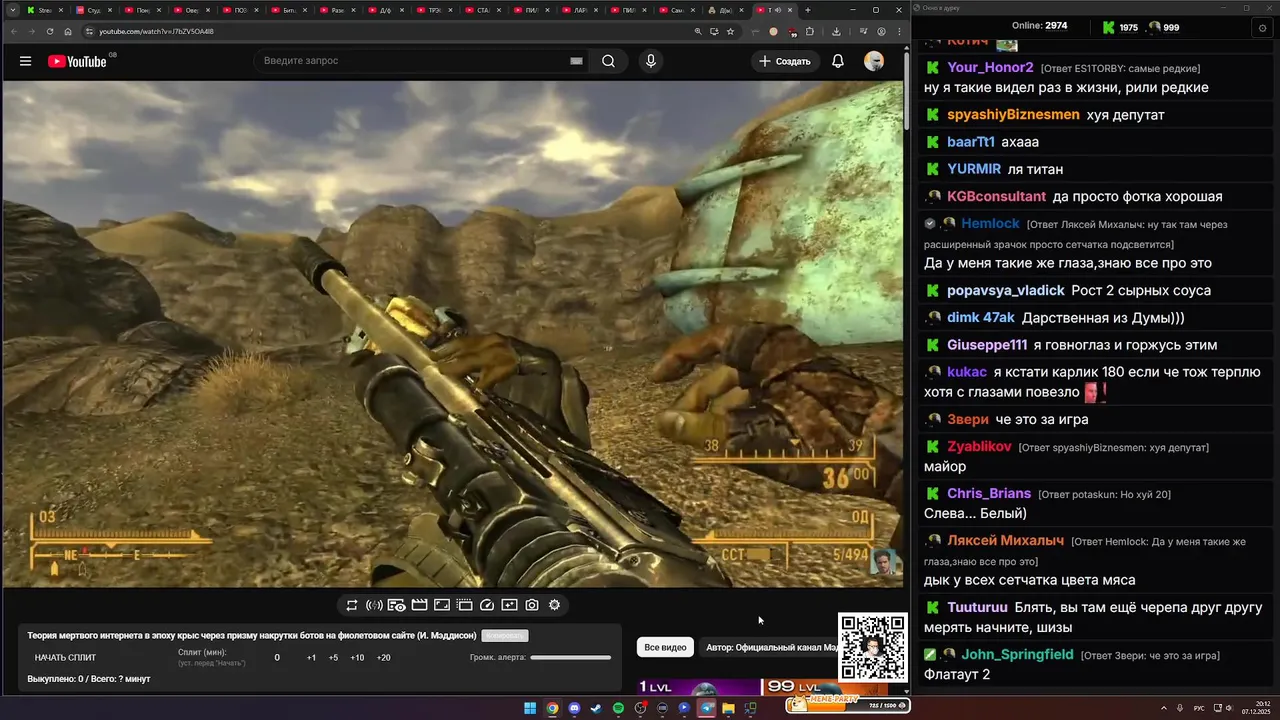Open the Chrome extensions puzzle icon
Viewport: 1280px width, 720px height.
coord(809,31)
